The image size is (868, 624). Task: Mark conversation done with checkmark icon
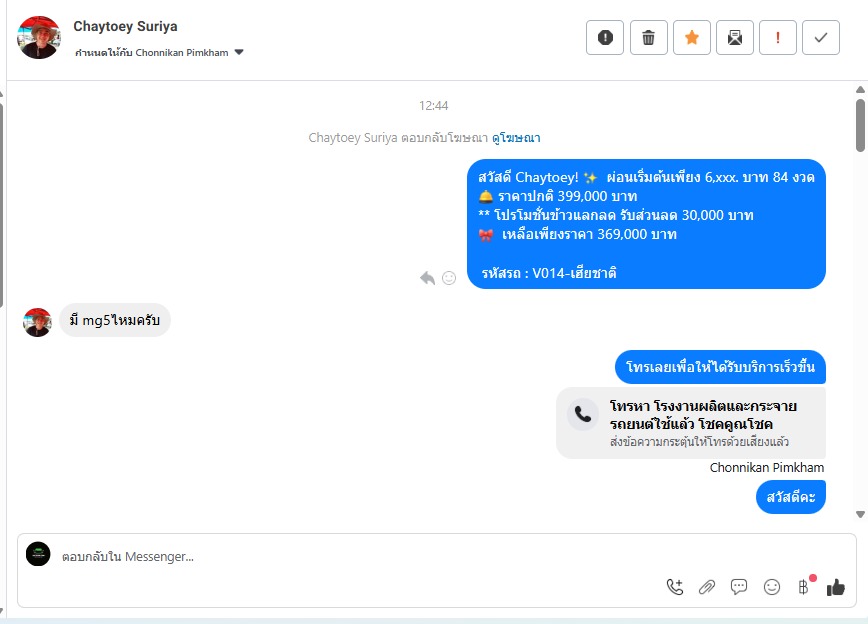(821, 38)
